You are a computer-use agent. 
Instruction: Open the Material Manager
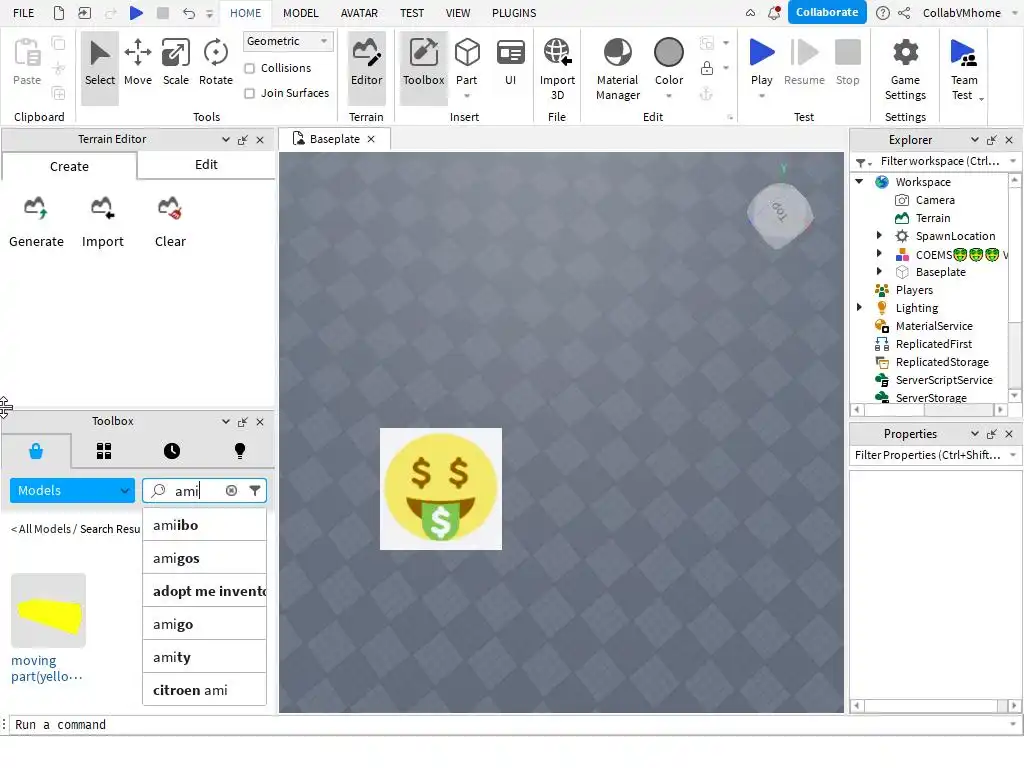pos(617,69)
